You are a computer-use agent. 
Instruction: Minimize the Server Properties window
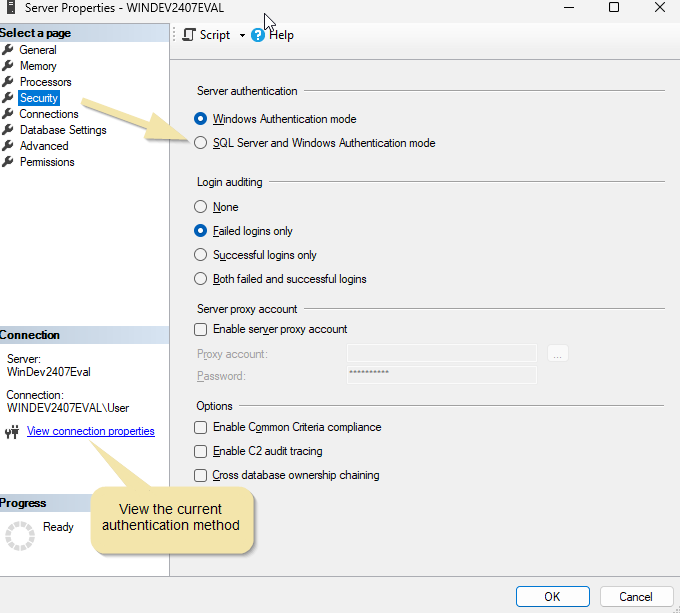click(x=569, y=7)
